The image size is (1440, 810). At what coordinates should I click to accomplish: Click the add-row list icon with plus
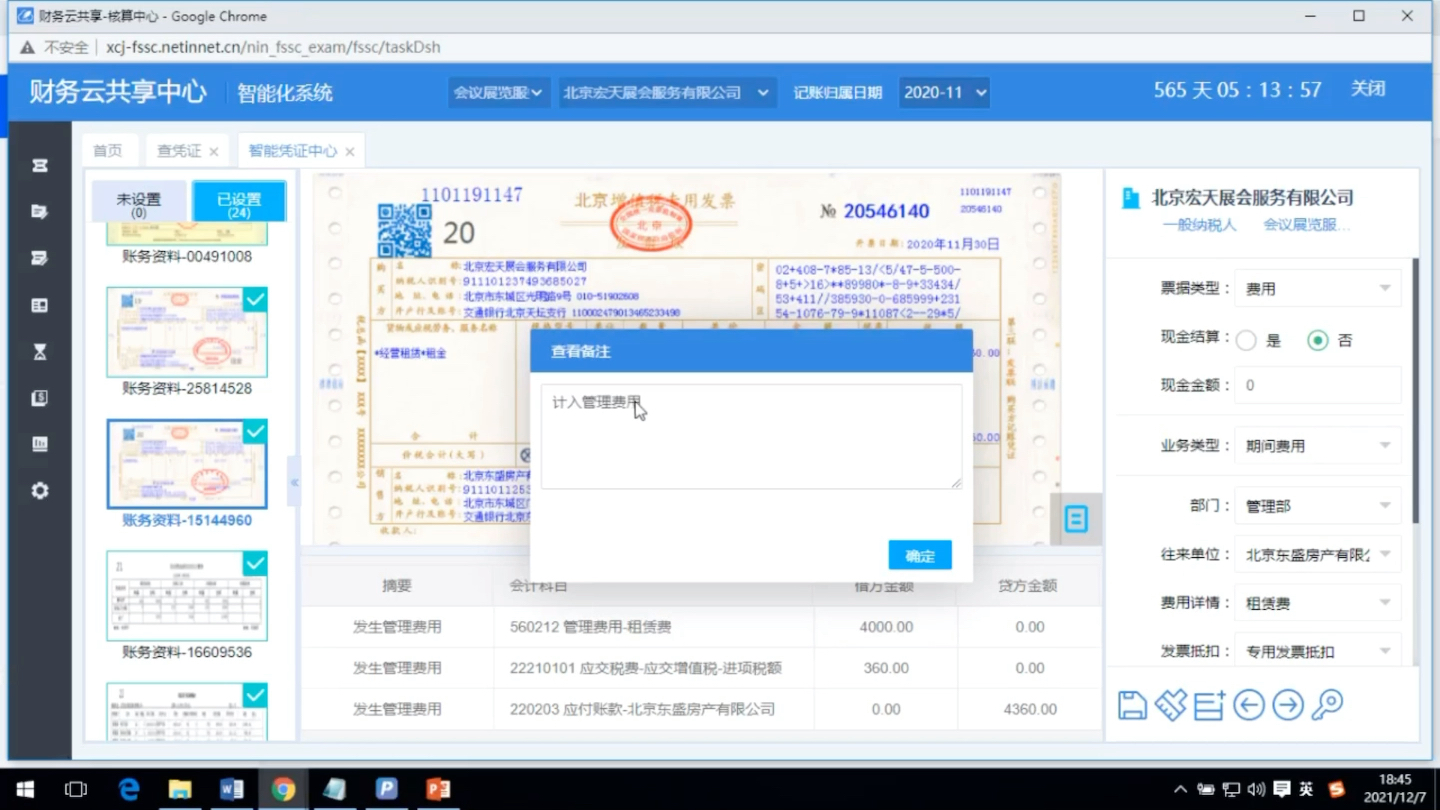pos(1210,705)
